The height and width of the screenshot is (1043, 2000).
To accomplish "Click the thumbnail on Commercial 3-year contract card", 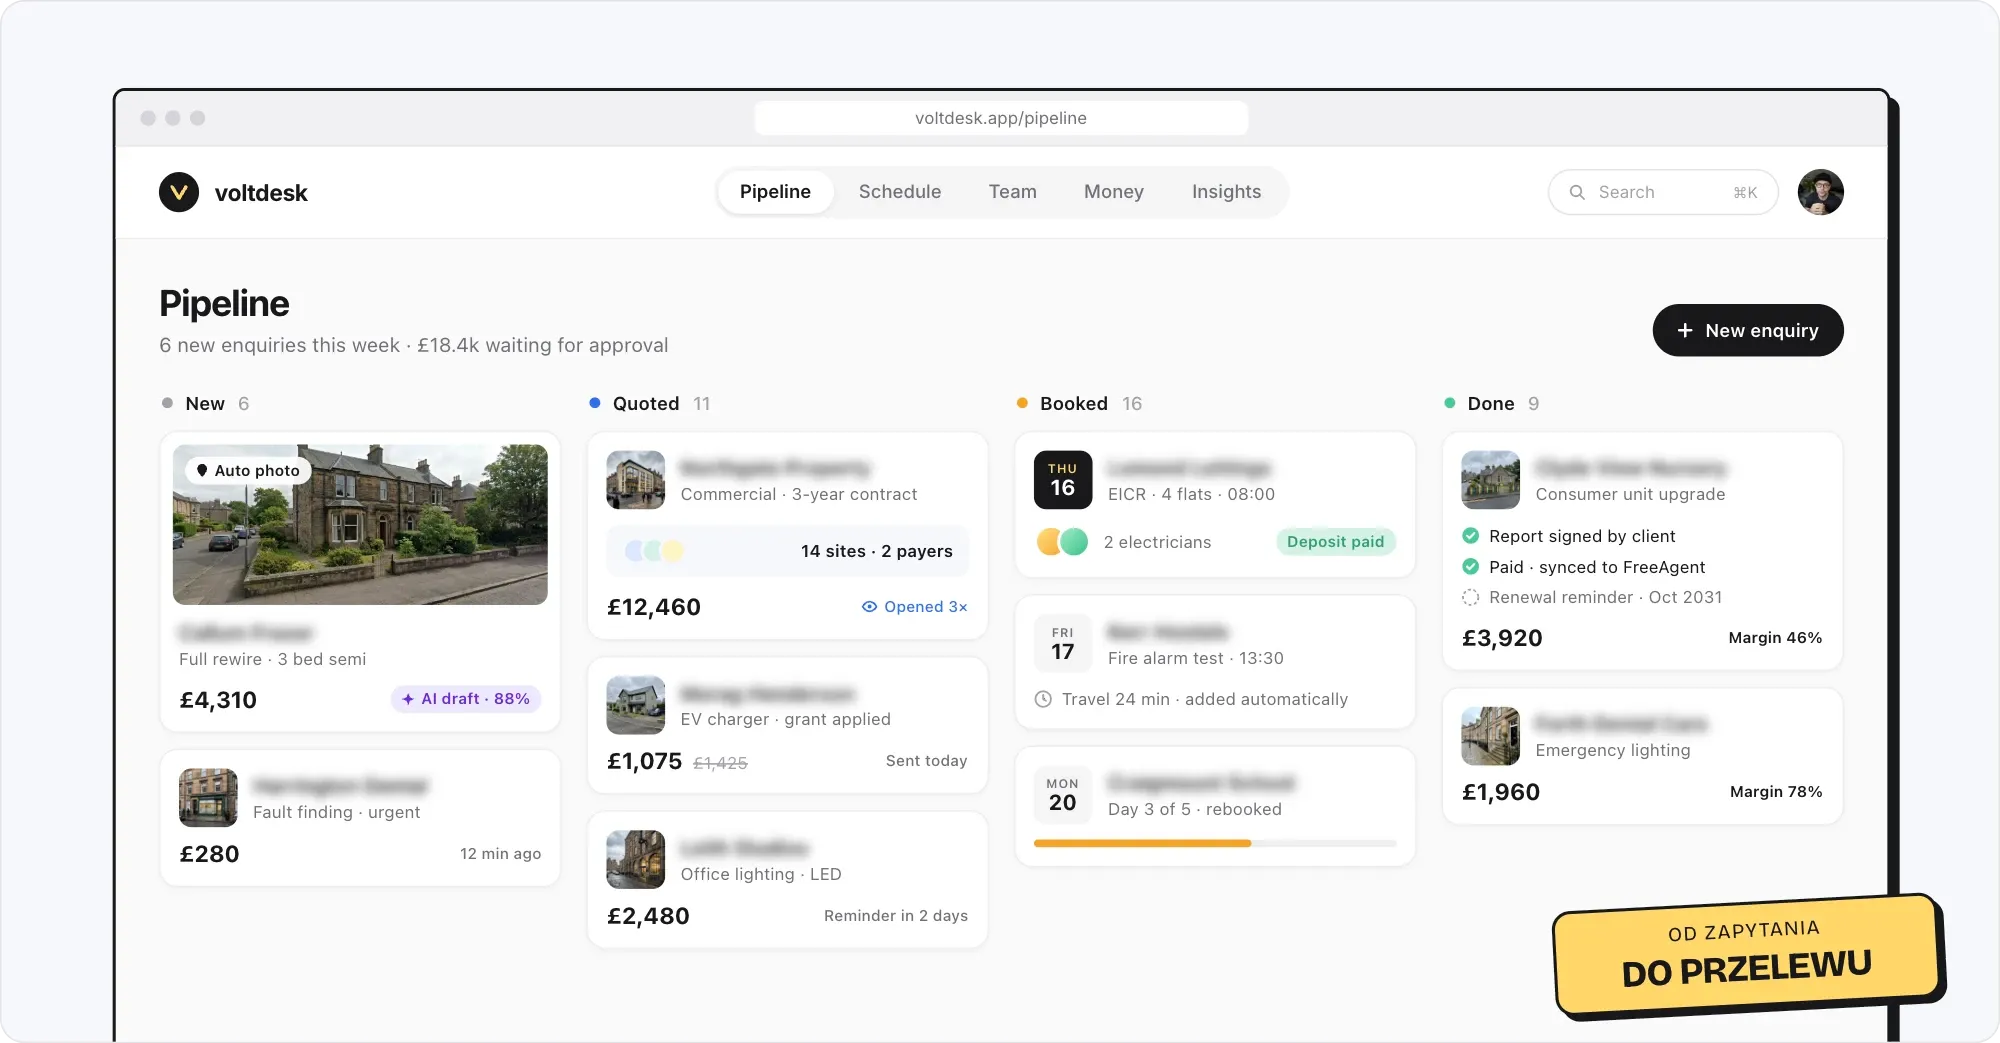I will point(636,480).
